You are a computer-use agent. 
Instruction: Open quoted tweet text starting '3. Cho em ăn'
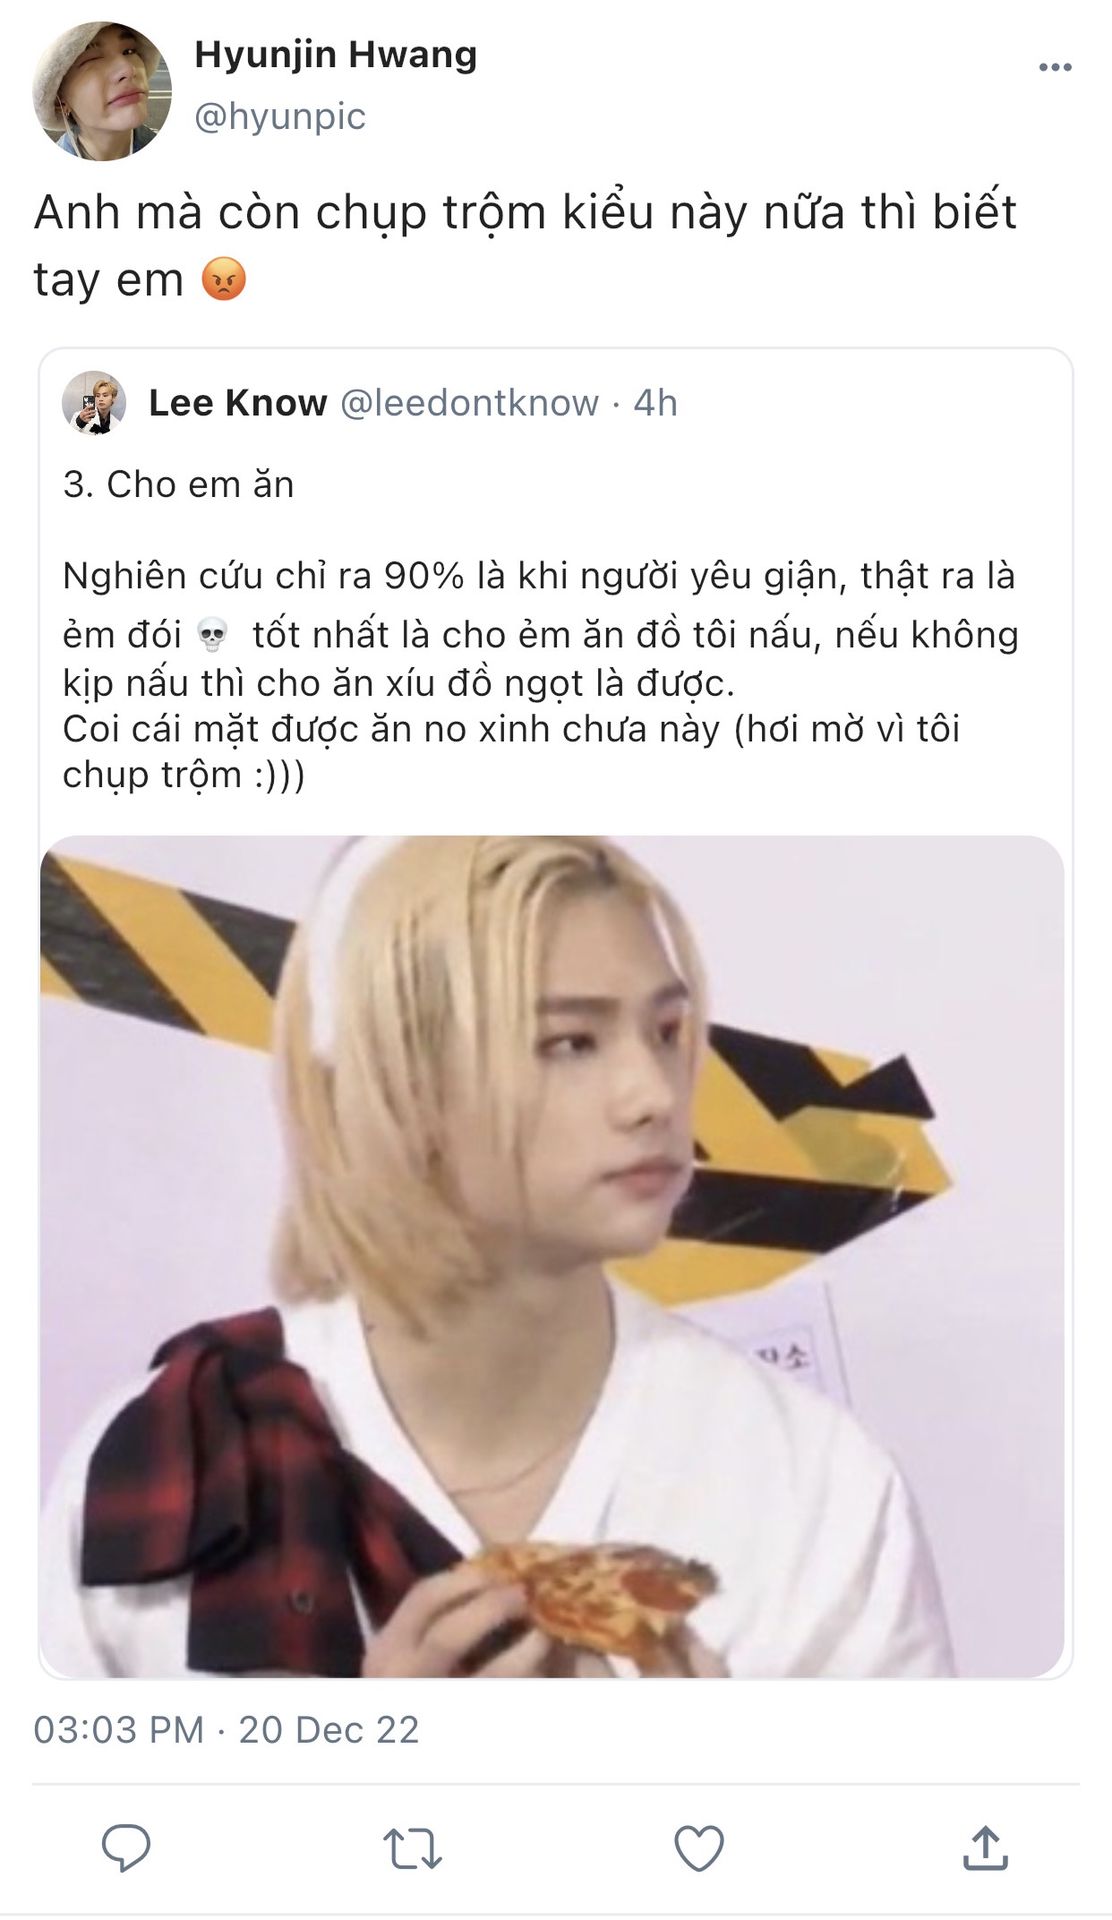[x=179, y=485]
